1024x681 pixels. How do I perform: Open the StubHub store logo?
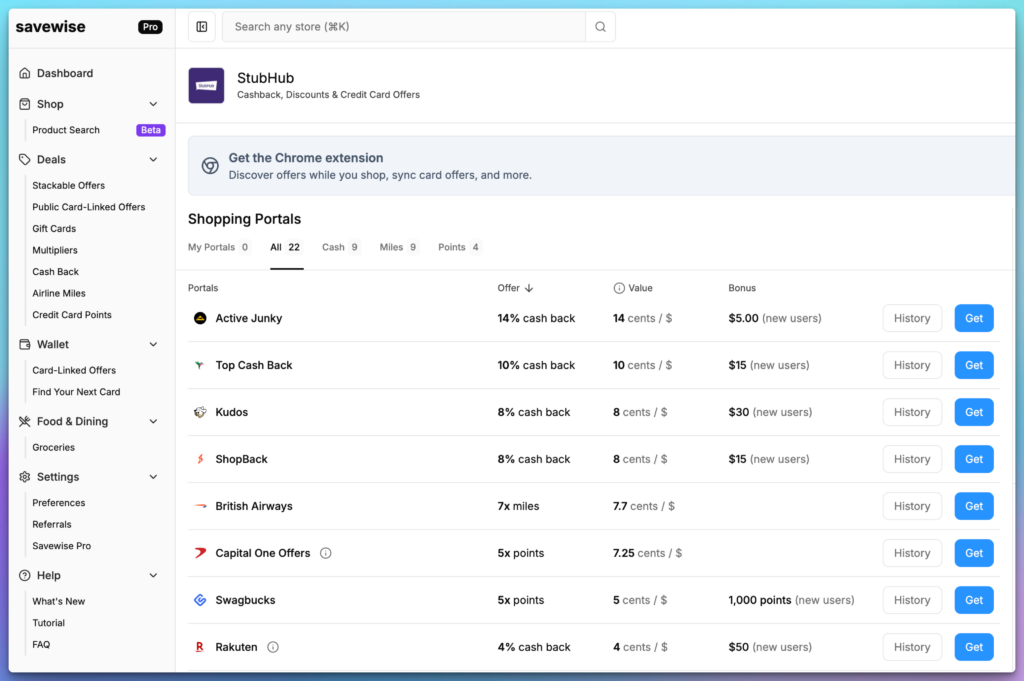[x=206, y=86]
